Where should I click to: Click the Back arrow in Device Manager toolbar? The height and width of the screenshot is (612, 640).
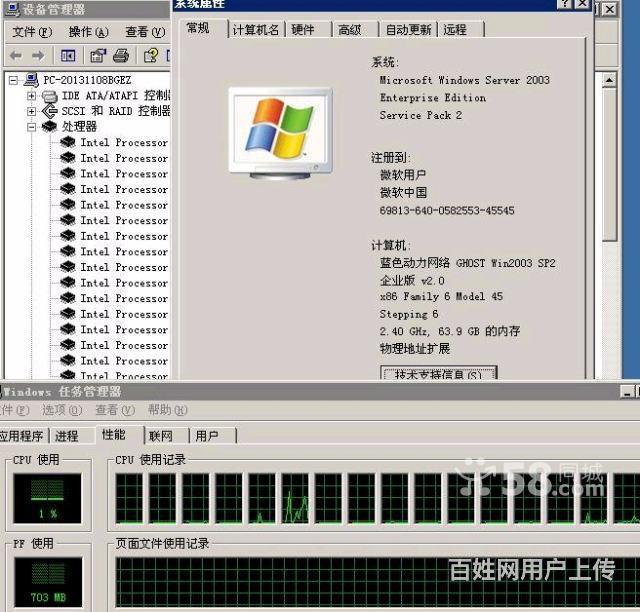coord(16,55)
